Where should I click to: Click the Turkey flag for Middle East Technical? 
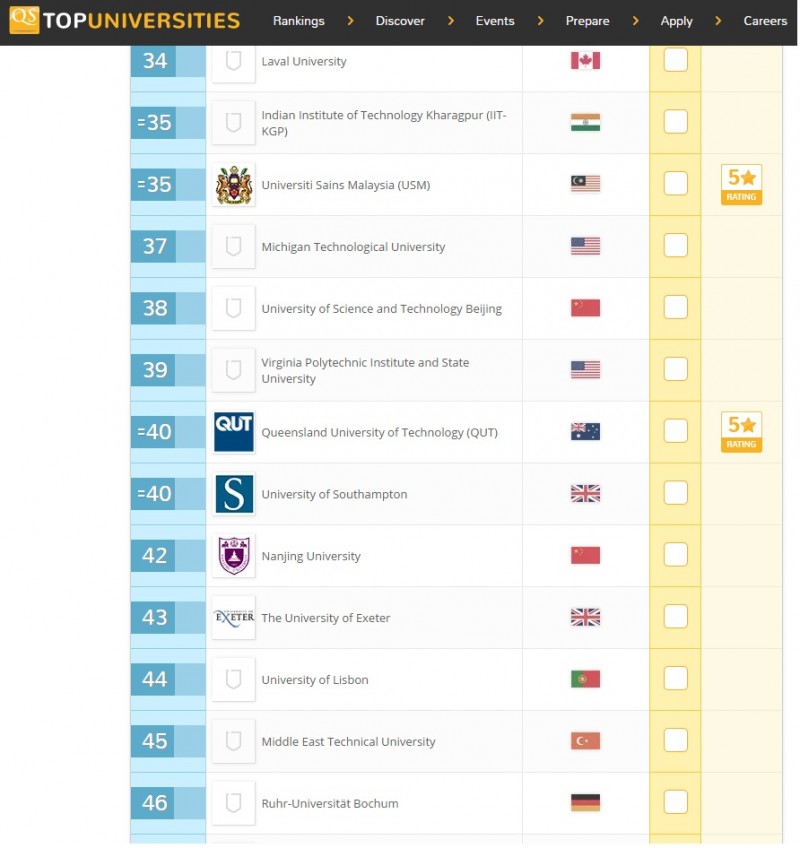(585, 741)
